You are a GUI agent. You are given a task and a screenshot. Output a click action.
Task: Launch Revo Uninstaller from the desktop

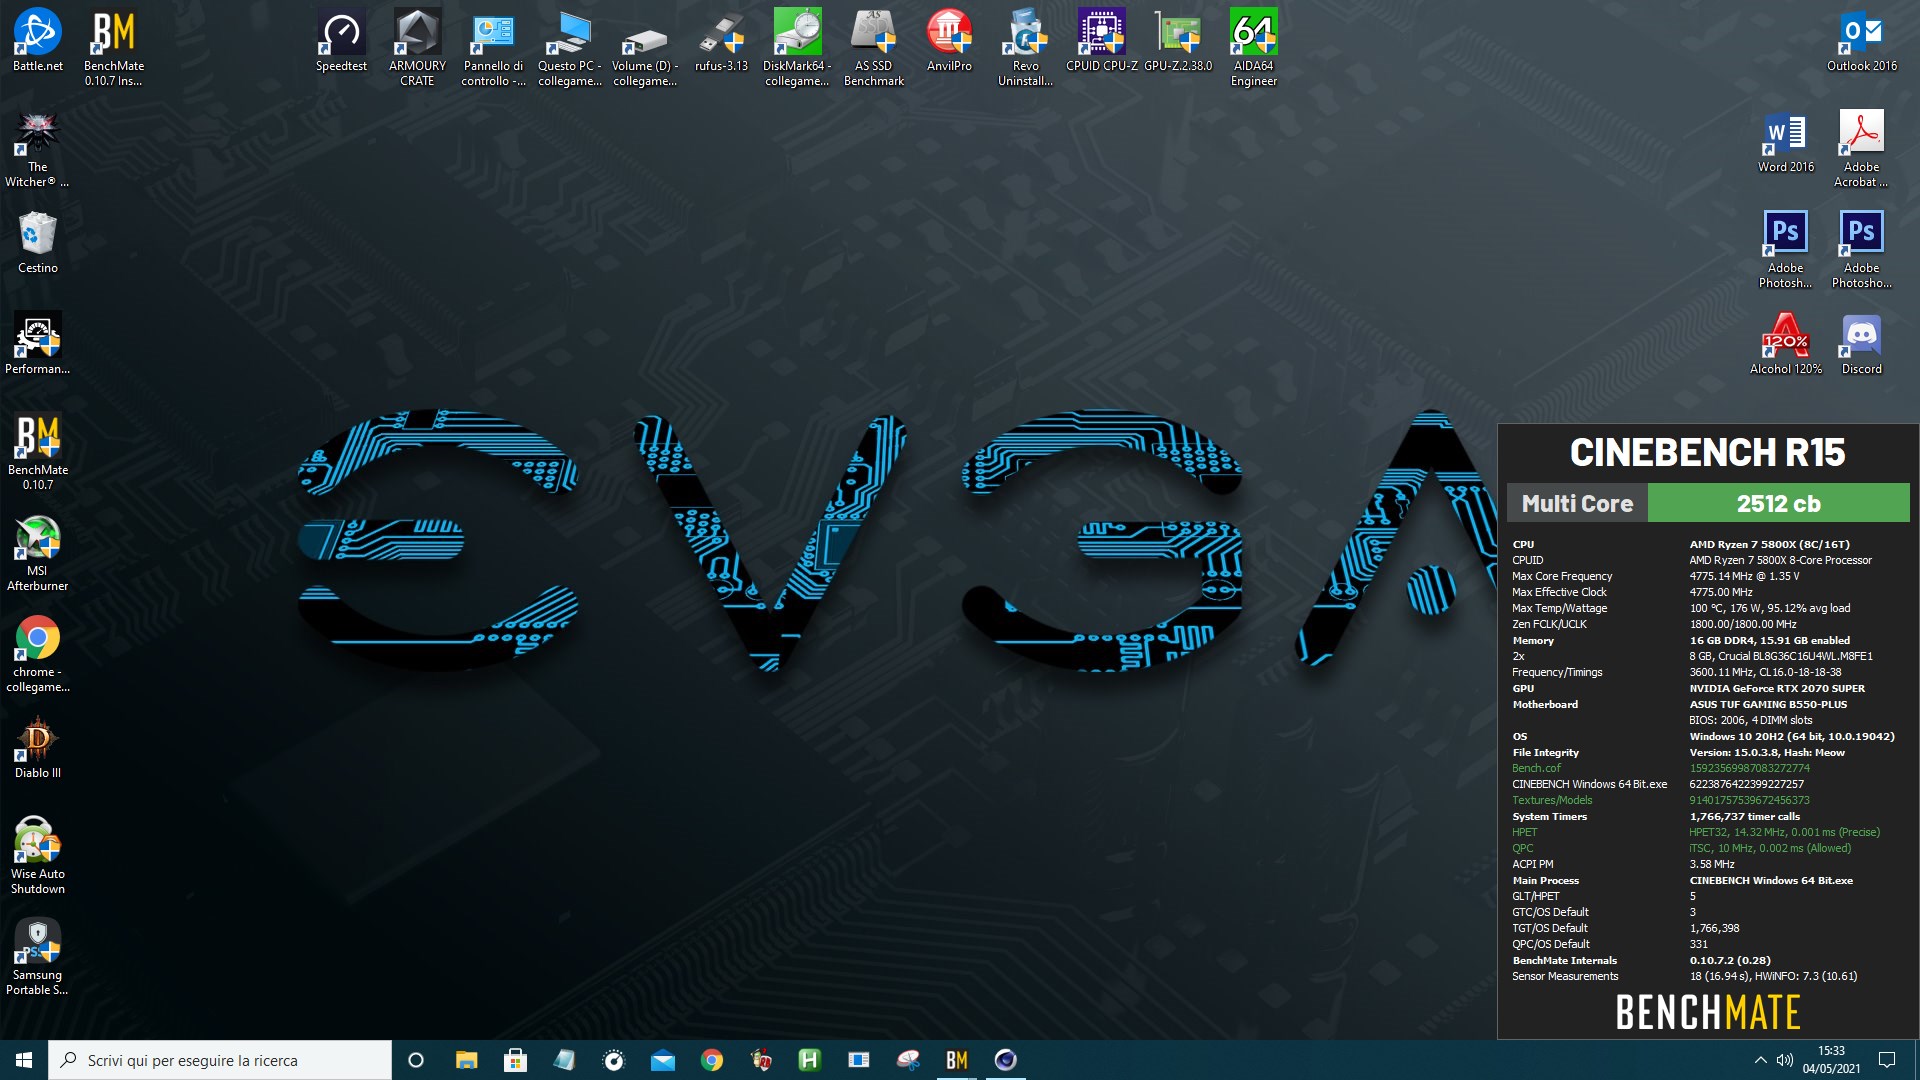pyautogui.click(x=1026, y=47)
